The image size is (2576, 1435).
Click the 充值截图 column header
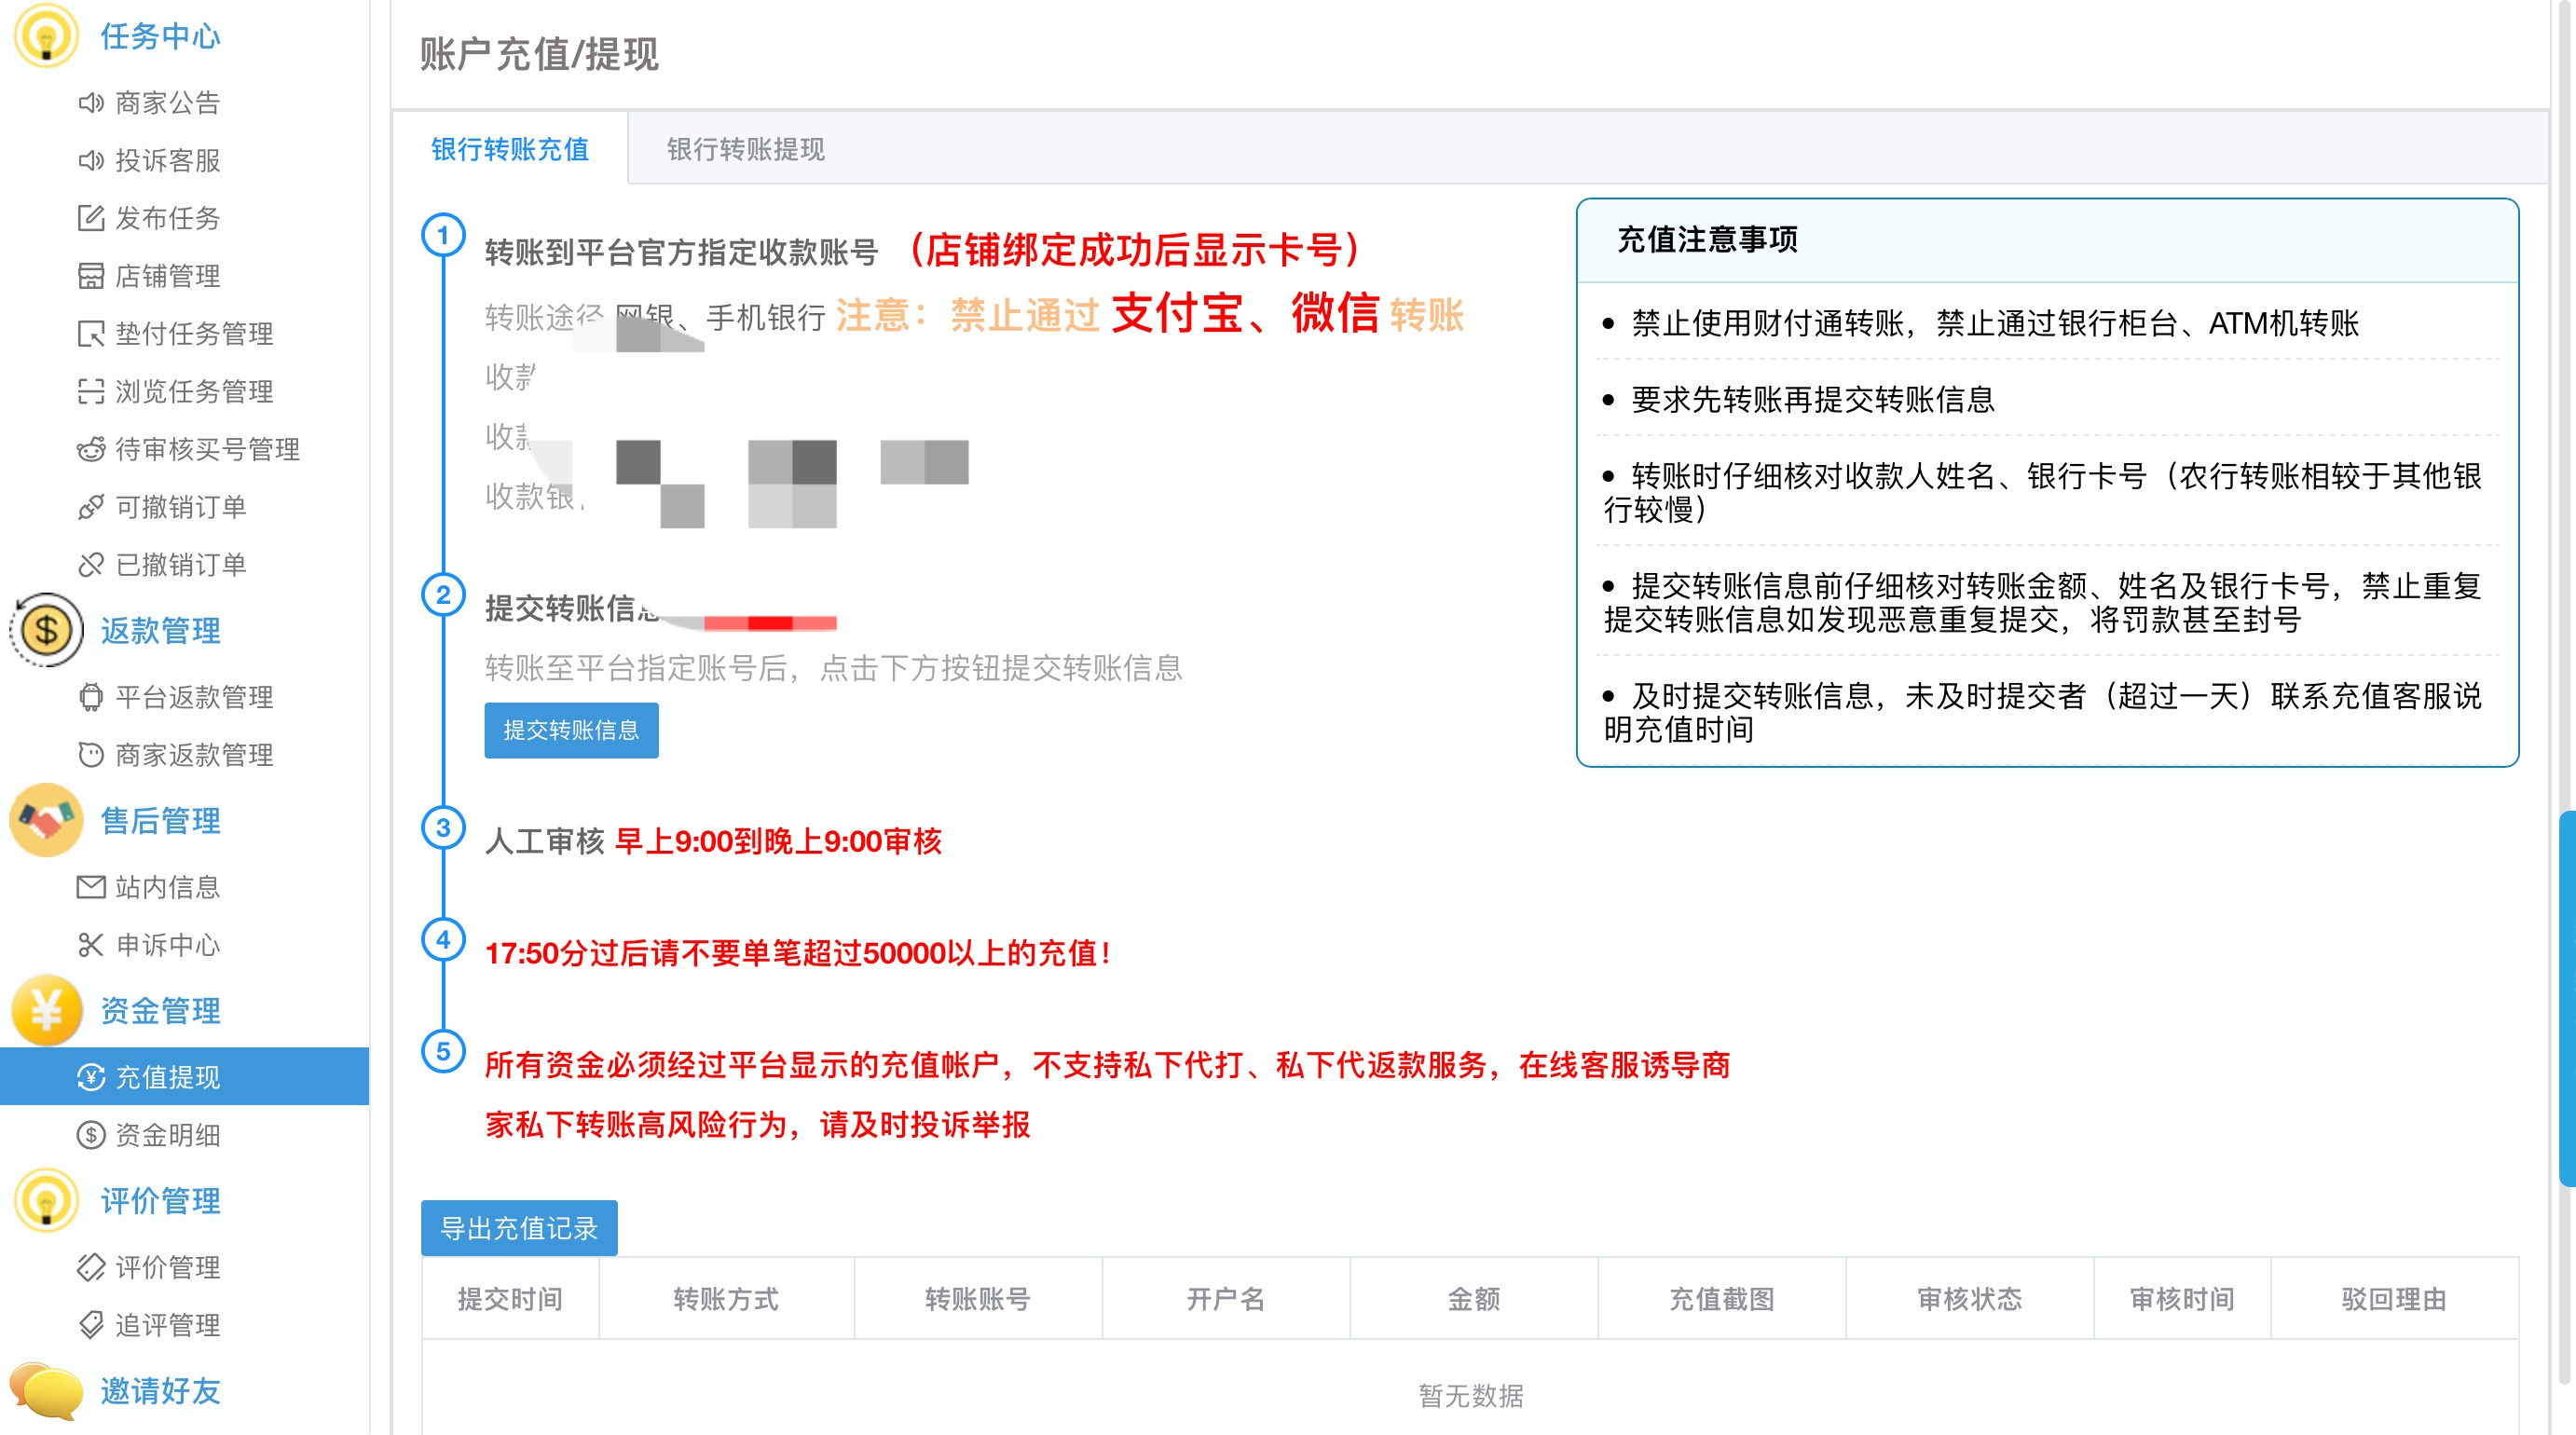tap(1721, 1299)
